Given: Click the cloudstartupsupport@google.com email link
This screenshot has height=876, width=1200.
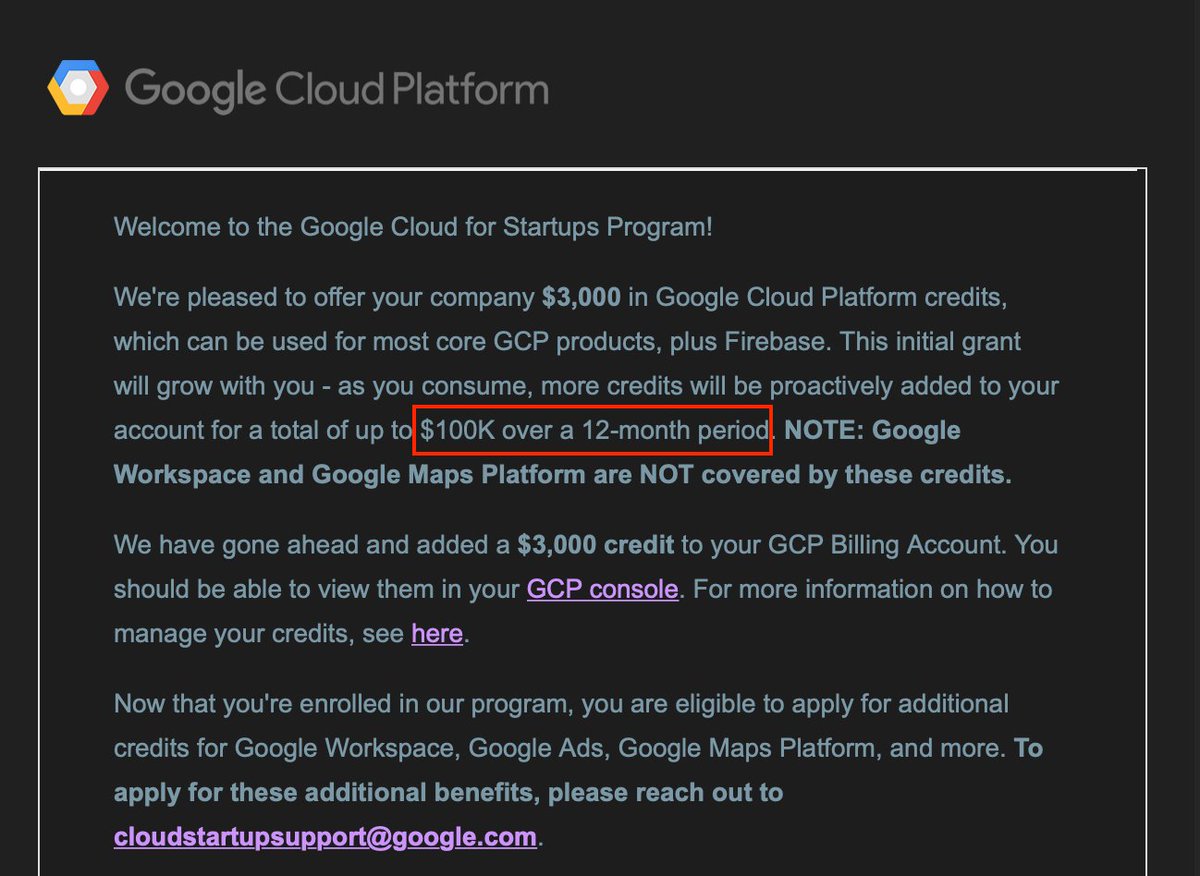Looking at the screenshot, I should pos(326,836).
